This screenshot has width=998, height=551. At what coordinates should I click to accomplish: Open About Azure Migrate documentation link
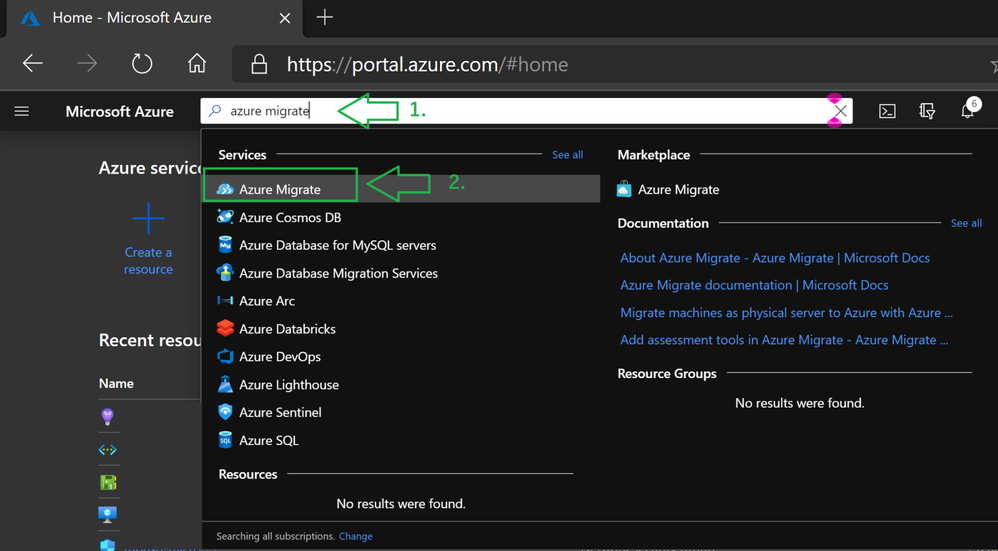(x=775, y=258)
